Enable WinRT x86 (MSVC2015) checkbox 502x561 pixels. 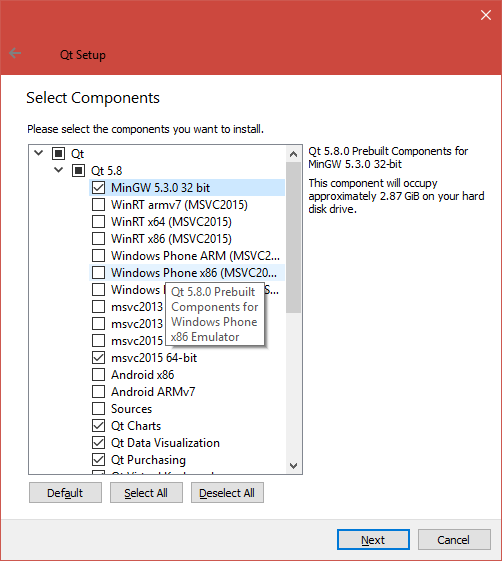click(x=98, y=239)
